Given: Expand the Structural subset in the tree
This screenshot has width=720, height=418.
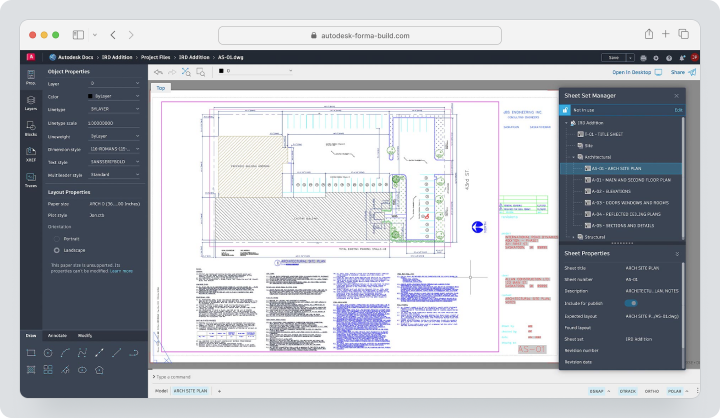Looking at the screenshot, I should [x=574, y=237].
